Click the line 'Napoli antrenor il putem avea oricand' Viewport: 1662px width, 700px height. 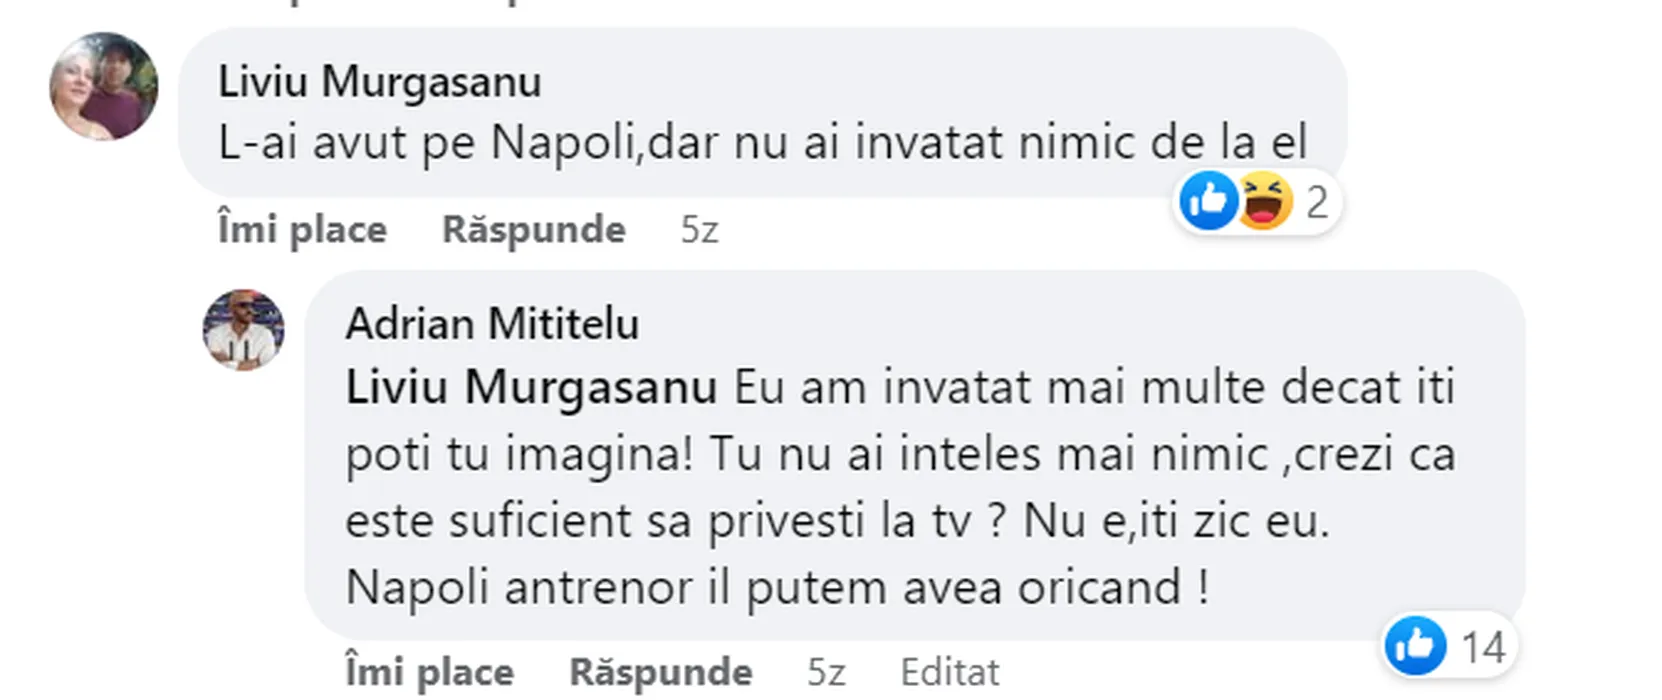pos(777,587)
